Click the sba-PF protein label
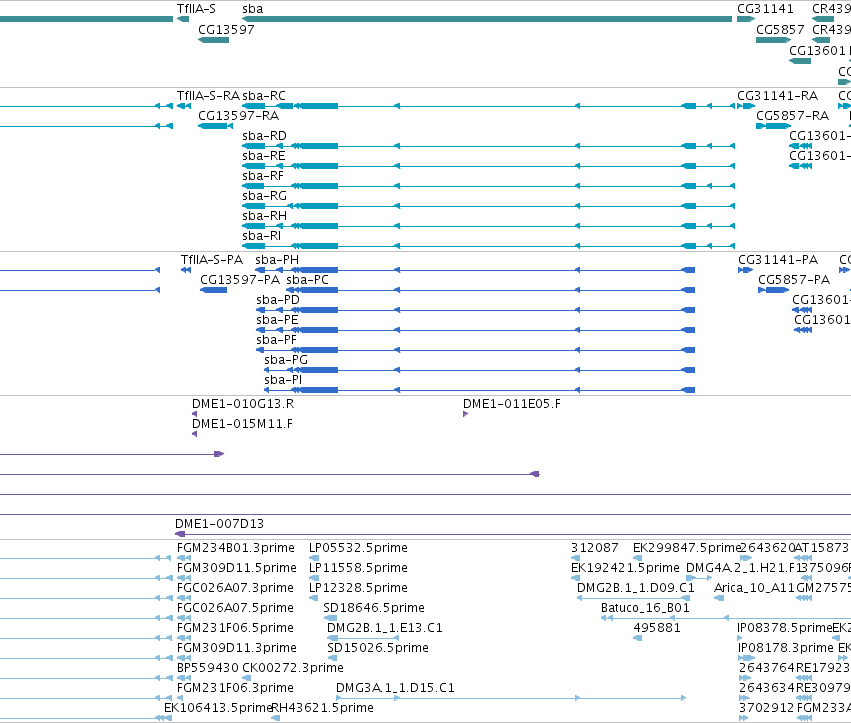The image size is (851, 723). [x=276, y=340]
